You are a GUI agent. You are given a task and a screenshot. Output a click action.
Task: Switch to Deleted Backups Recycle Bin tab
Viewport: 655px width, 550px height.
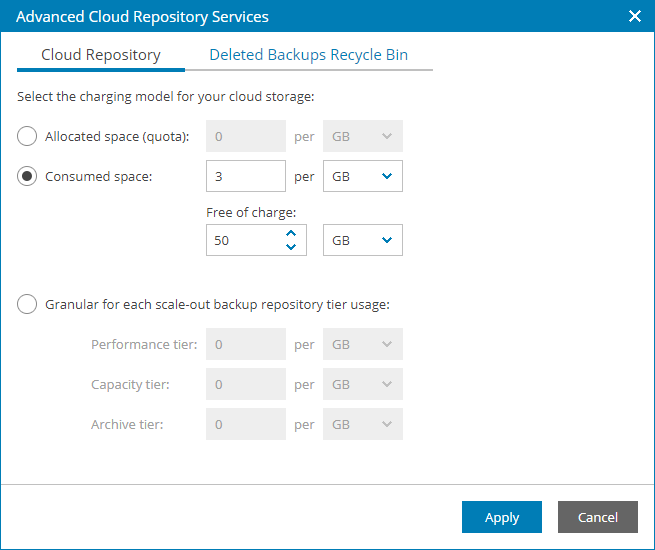pos(308,55)
